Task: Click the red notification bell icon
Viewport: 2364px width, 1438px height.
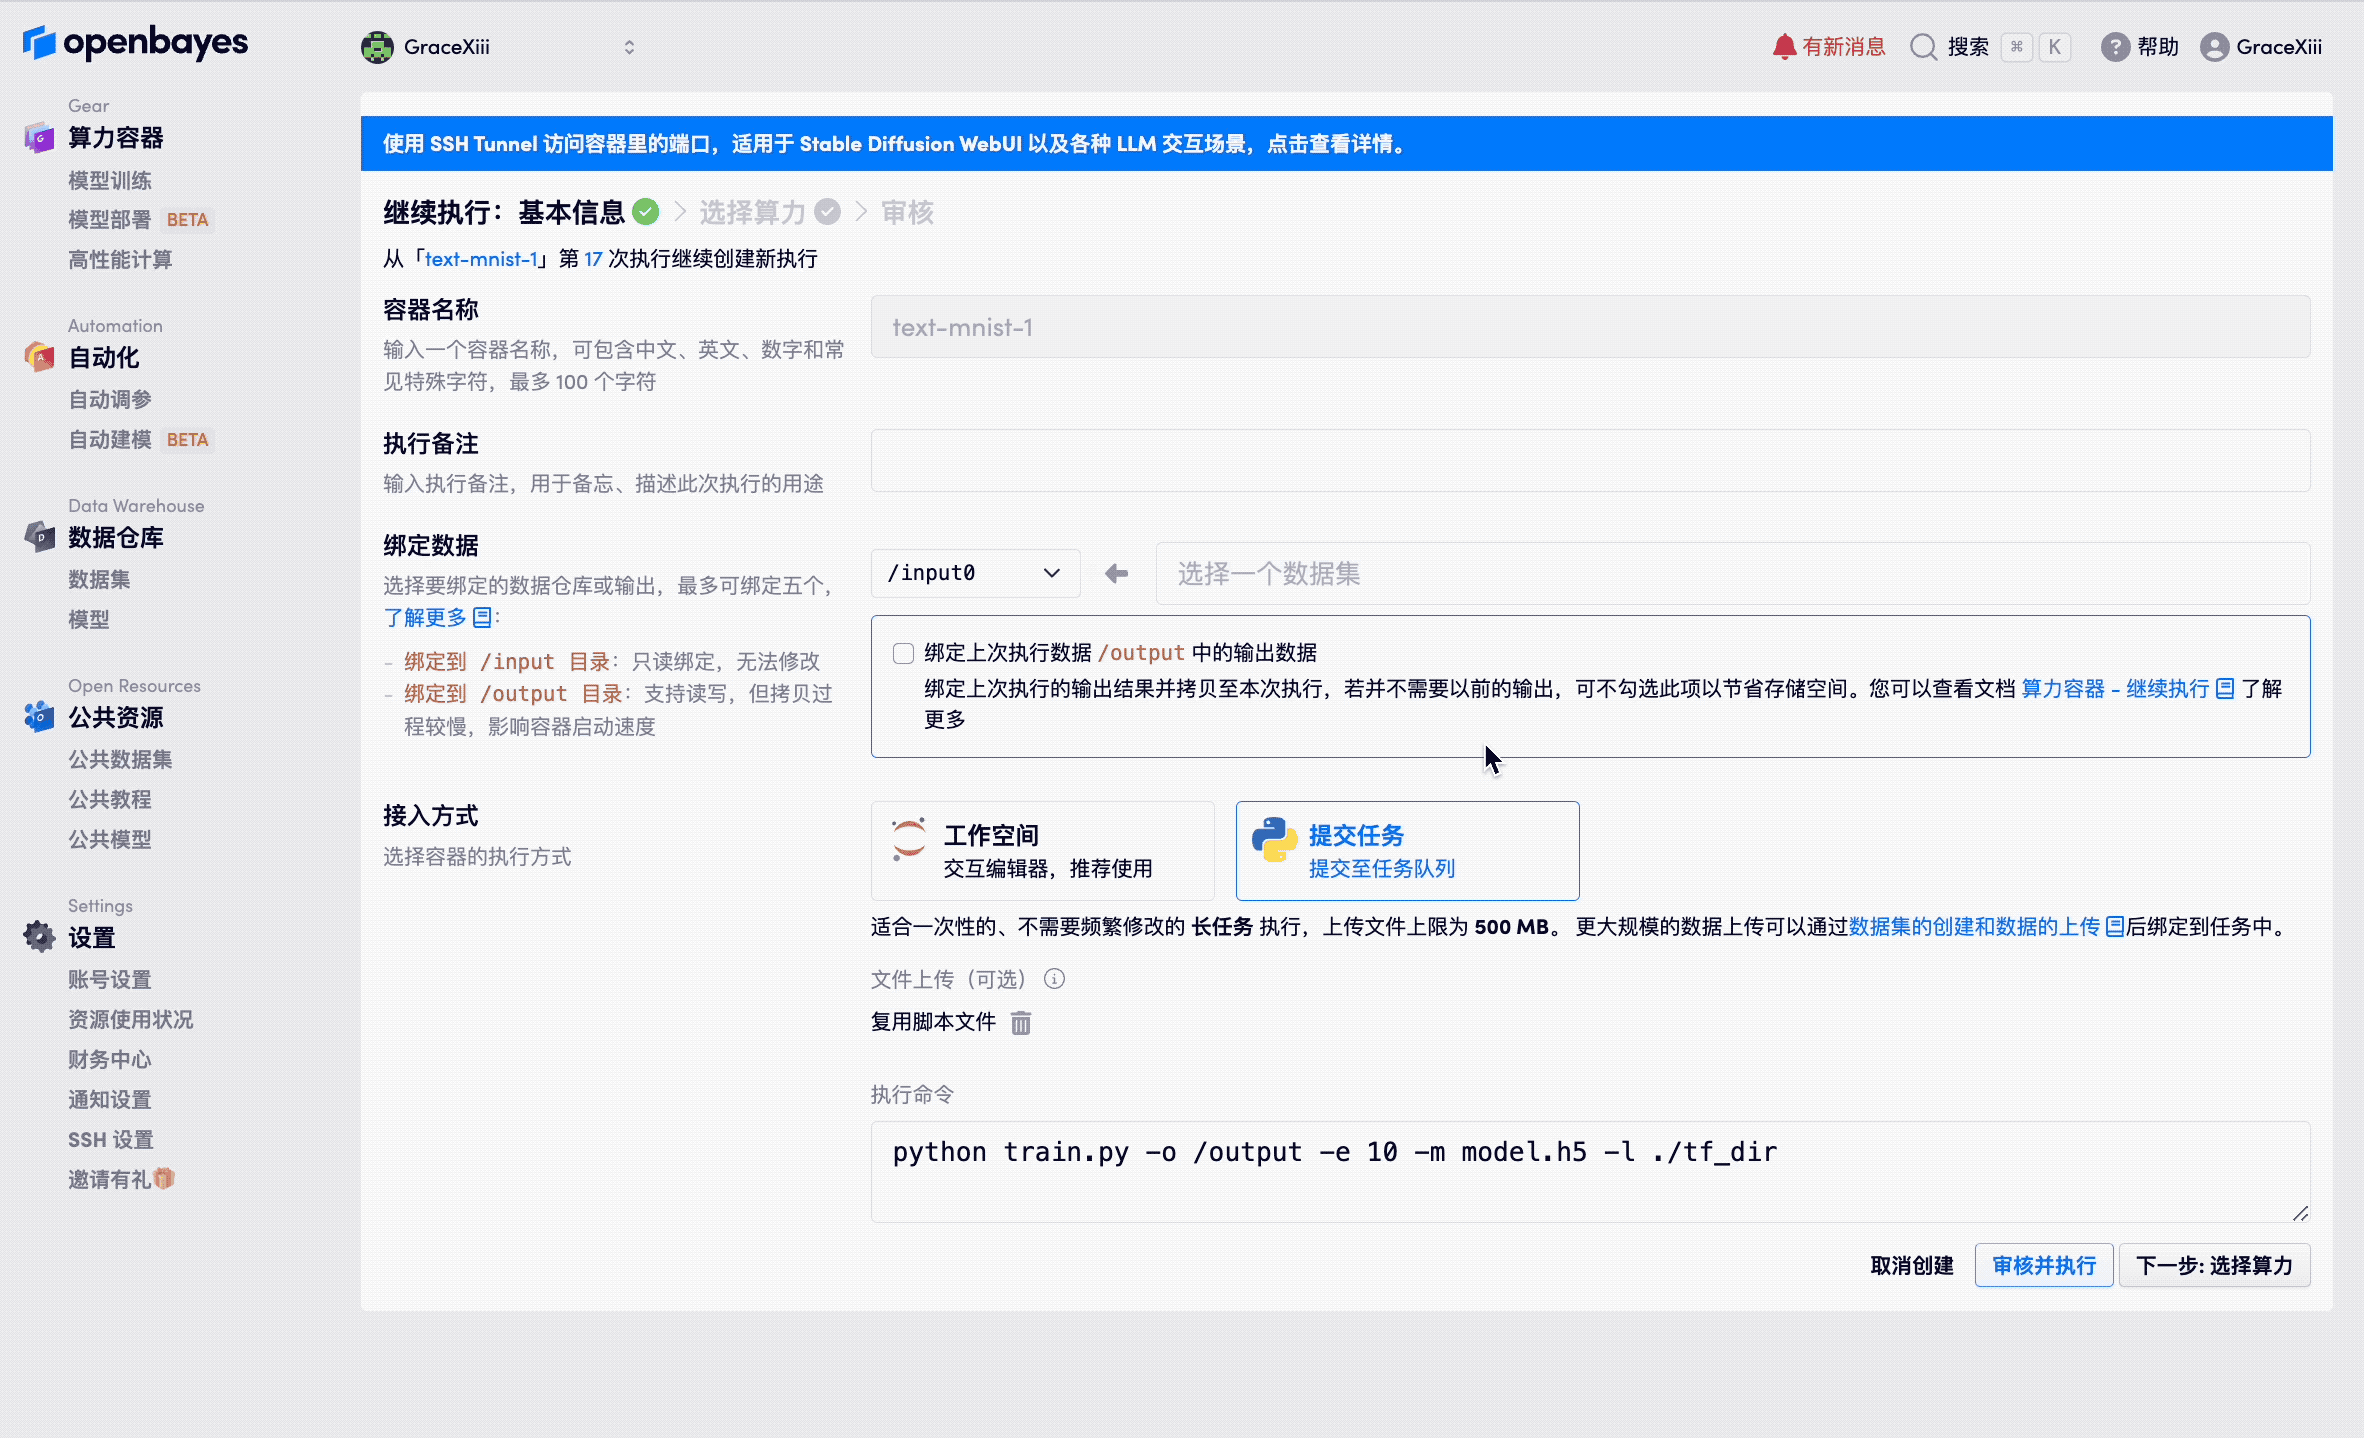Action: click(1783, 47)
